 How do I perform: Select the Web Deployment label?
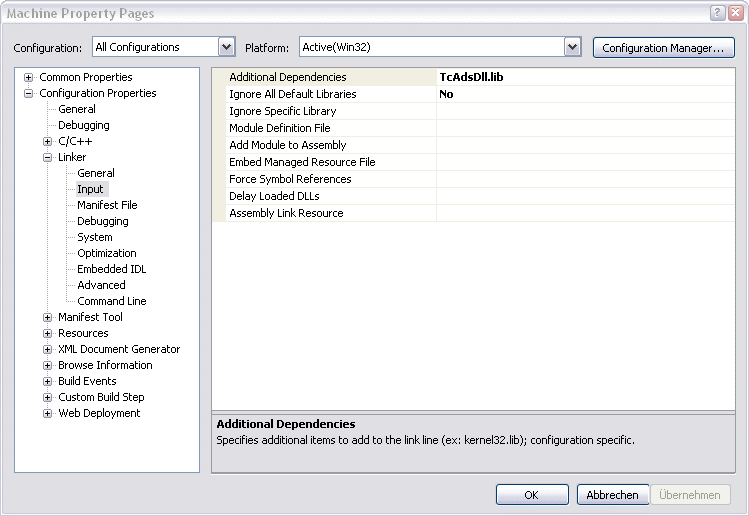[x=99, y=413]
